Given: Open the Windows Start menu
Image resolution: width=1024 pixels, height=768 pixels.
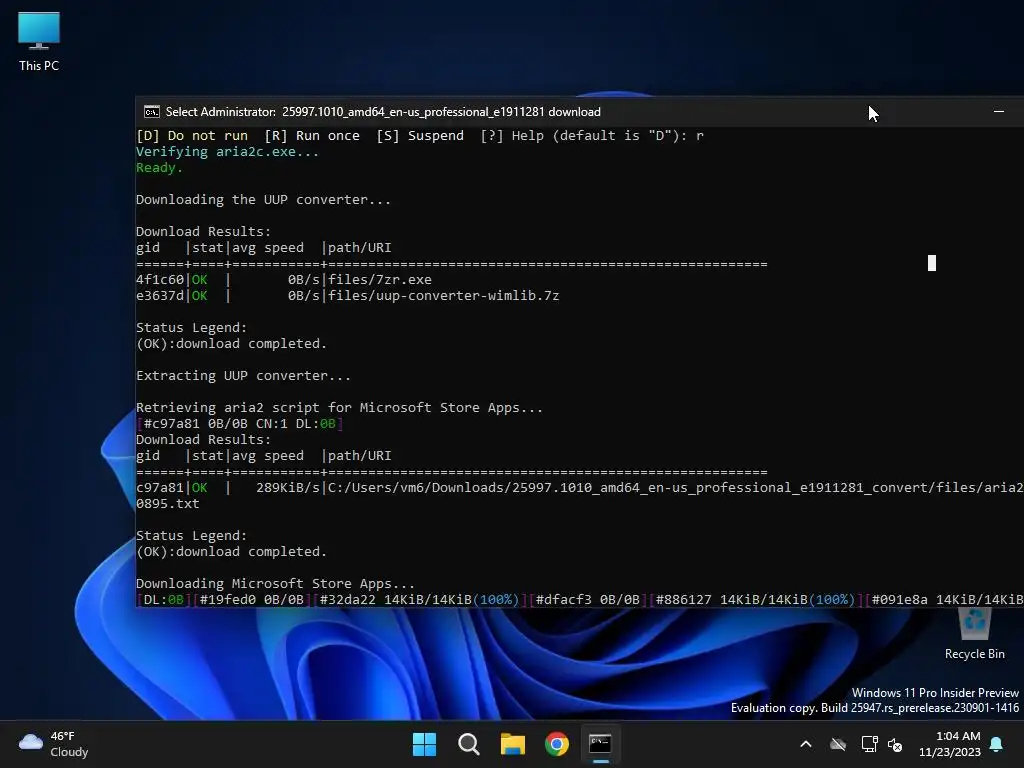Looking at the screenshot, I should [x=424, y=744].
